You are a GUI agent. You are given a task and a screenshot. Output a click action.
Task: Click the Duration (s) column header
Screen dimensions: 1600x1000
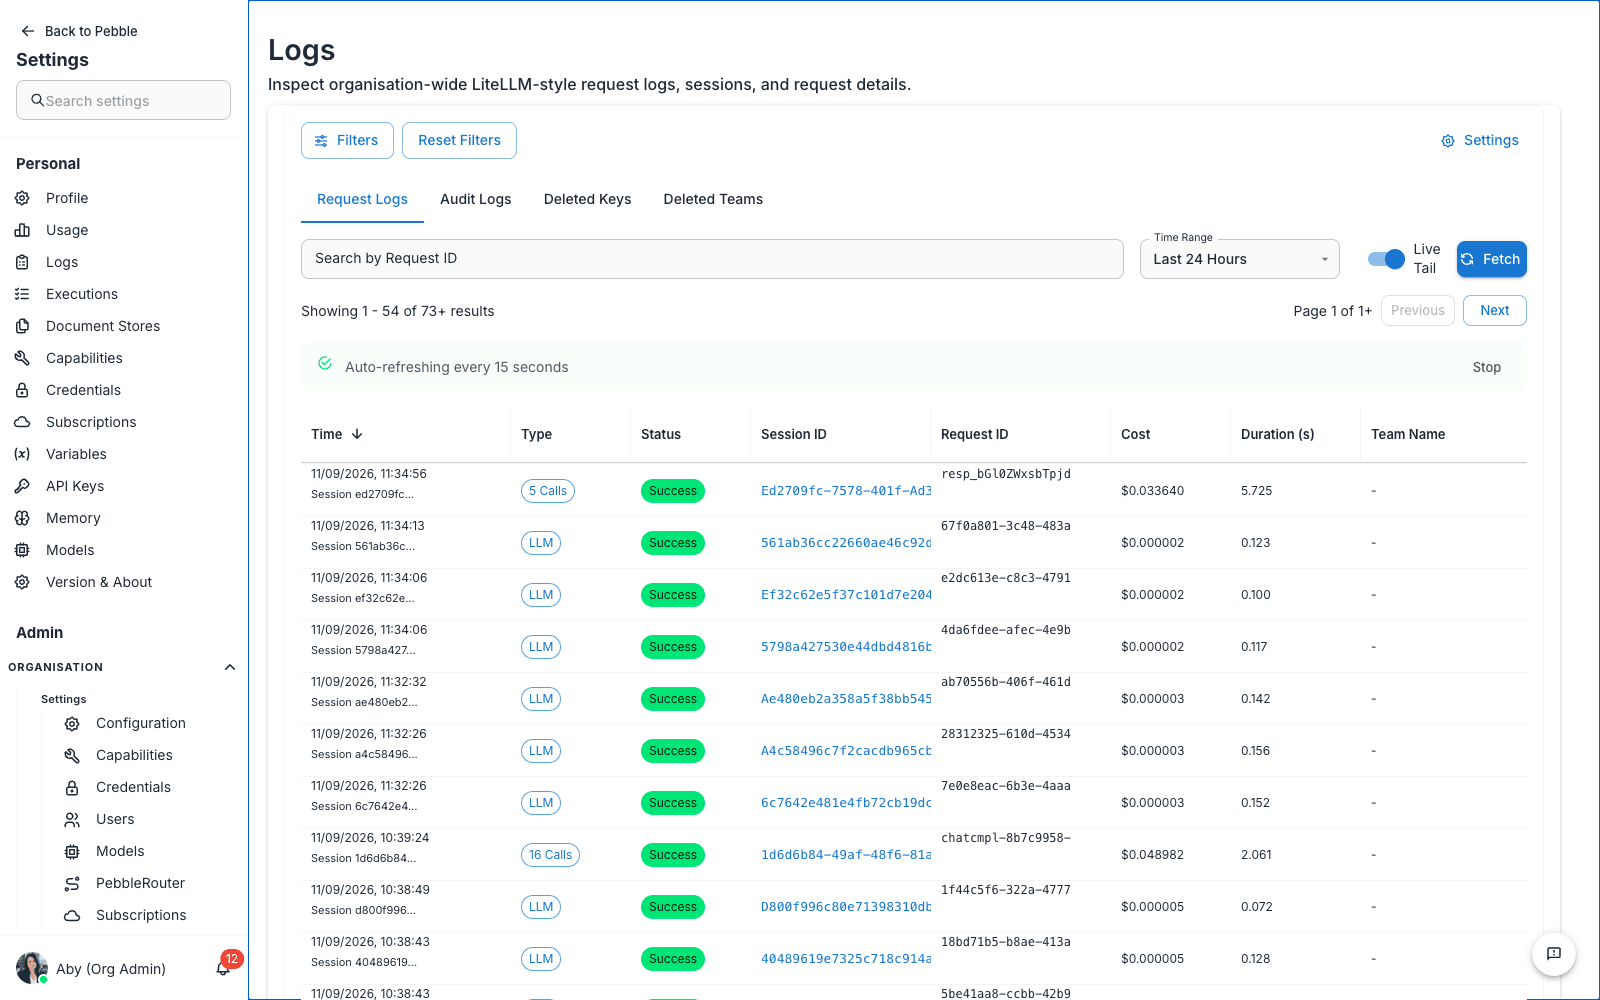(1277, 434)
